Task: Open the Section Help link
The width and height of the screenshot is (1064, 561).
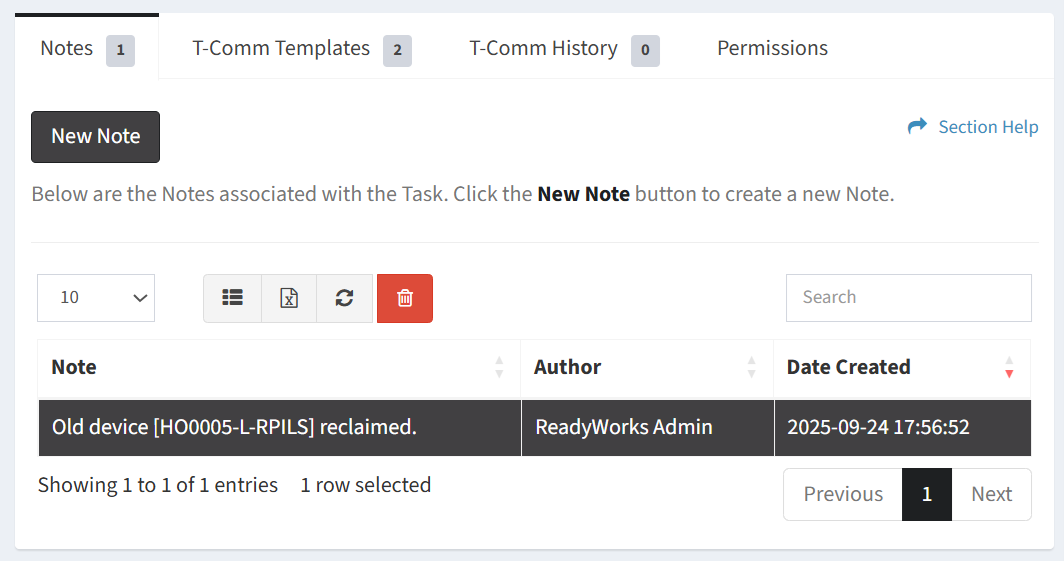Action: coord(988,127)
